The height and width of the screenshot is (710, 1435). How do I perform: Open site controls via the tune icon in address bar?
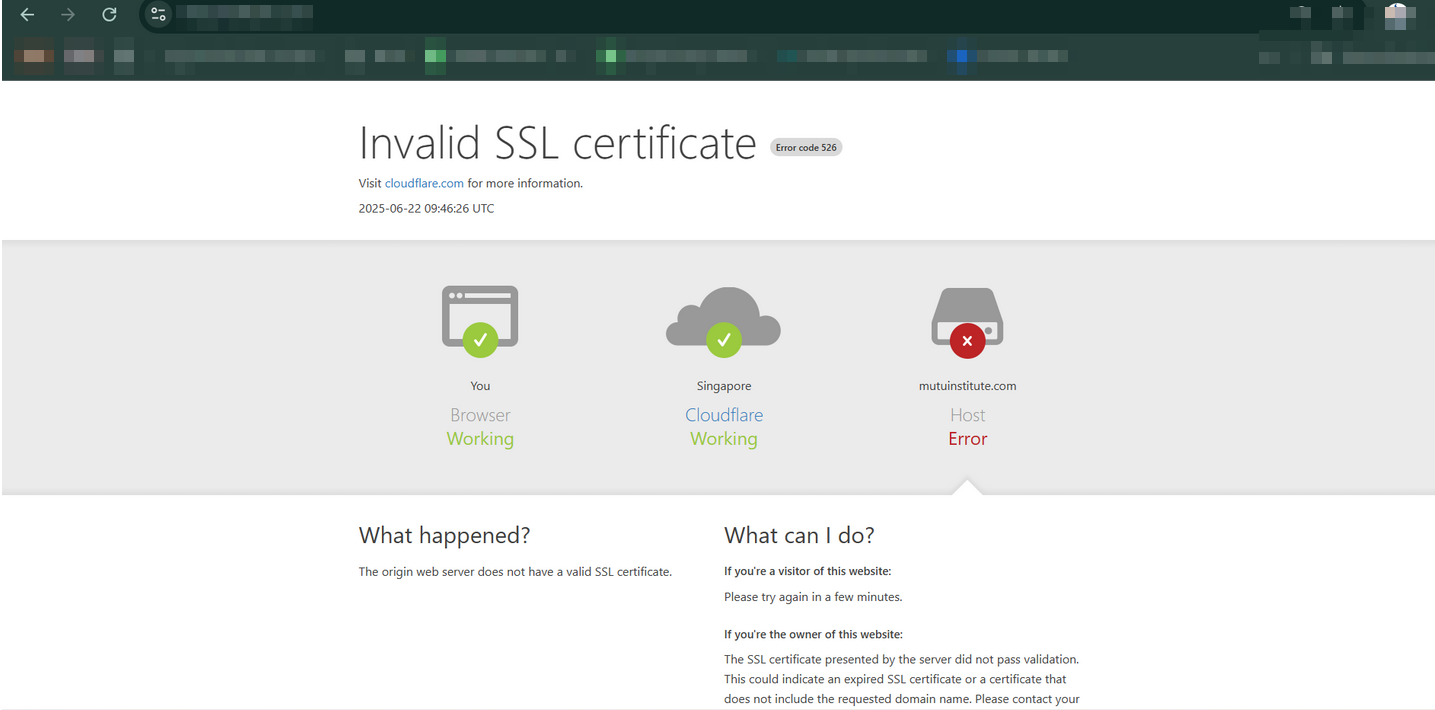click(157, 15)
